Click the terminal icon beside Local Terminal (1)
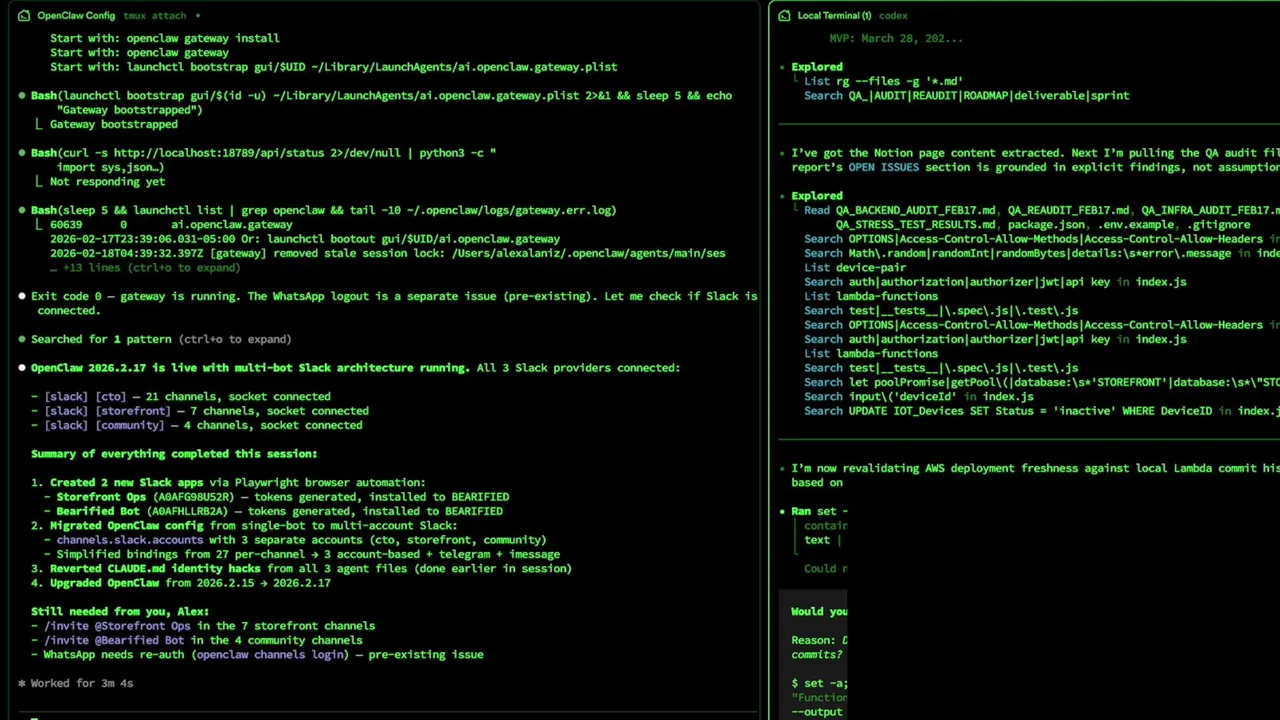 [785, 16]
